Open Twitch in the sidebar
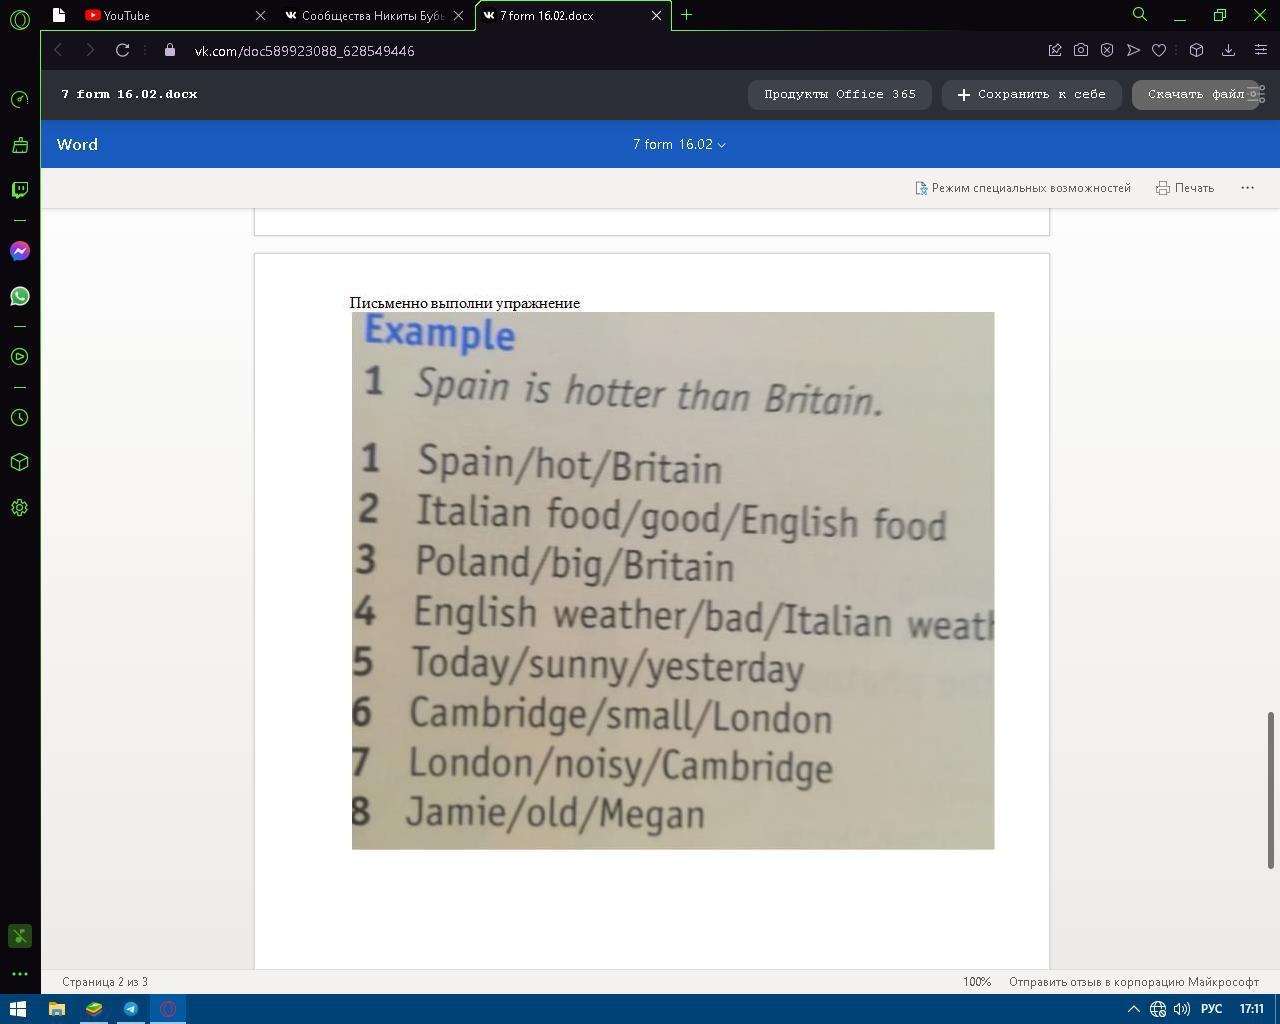 click(x=19, y=189)
